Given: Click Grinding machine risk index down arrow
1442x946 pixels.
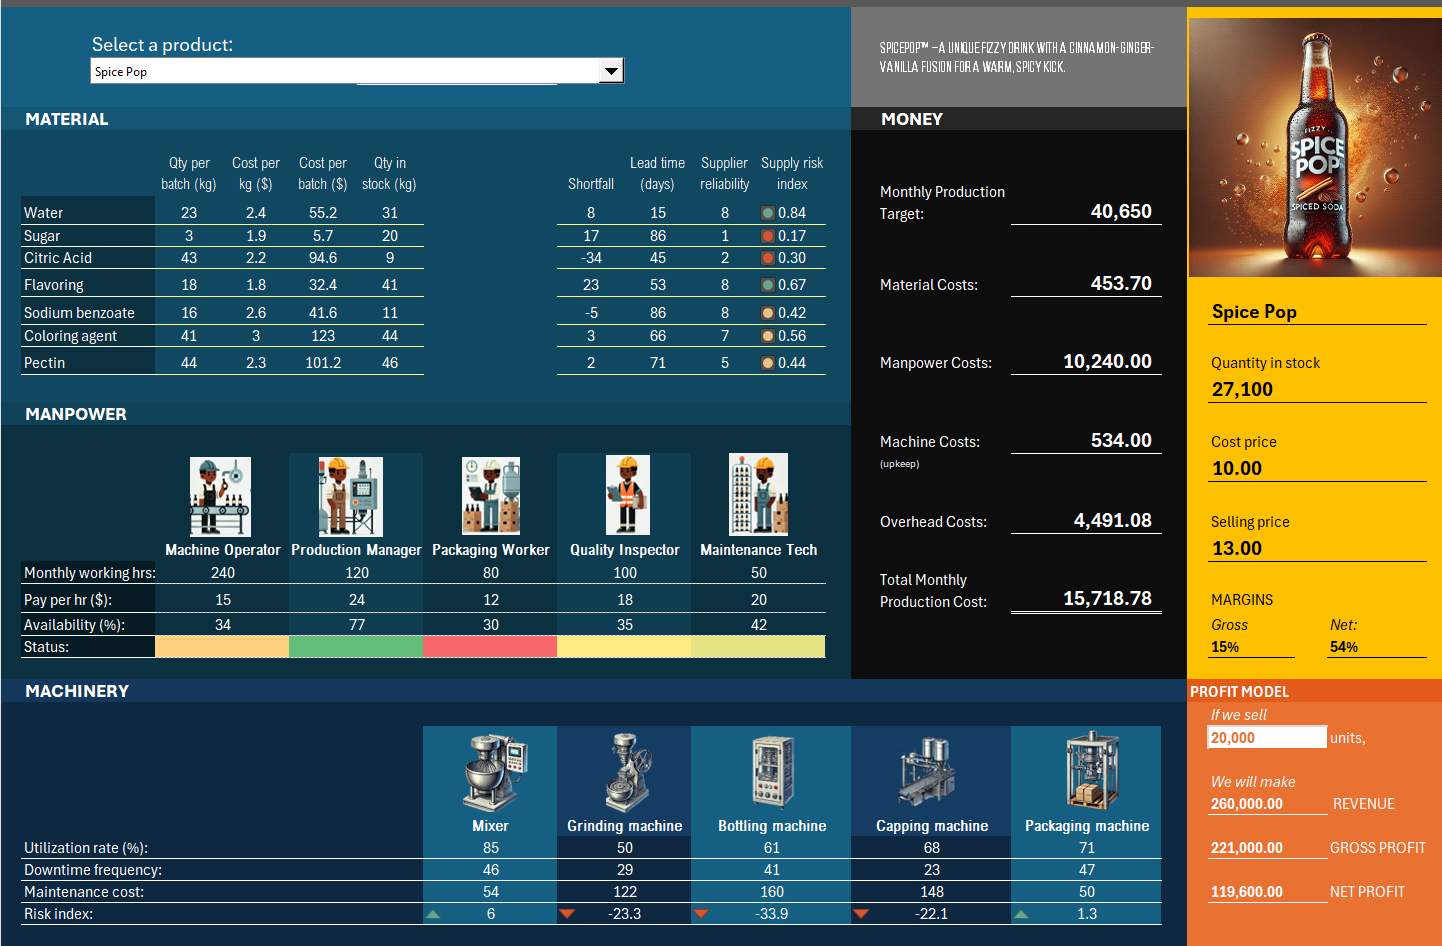Looking at the screenshot, I should pos(567,914).
